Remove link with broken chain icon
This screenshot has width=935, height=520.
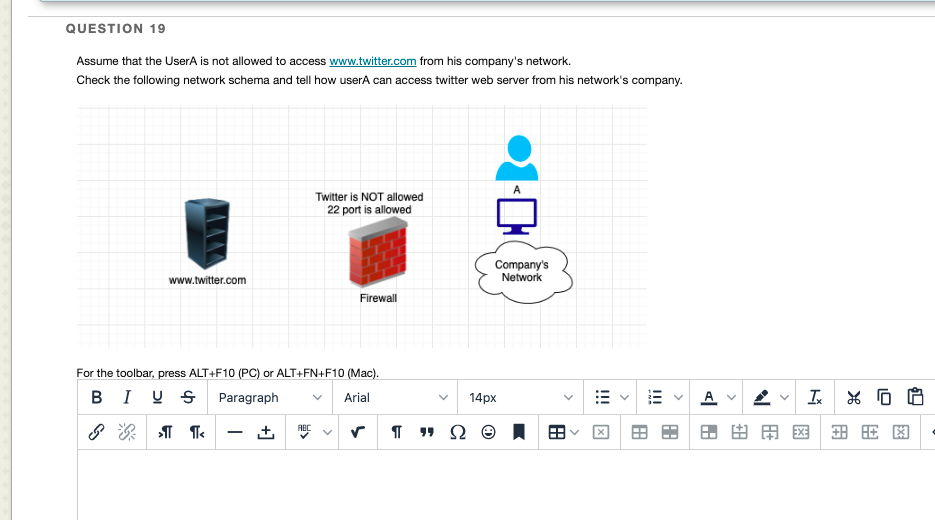pos(126,432)
